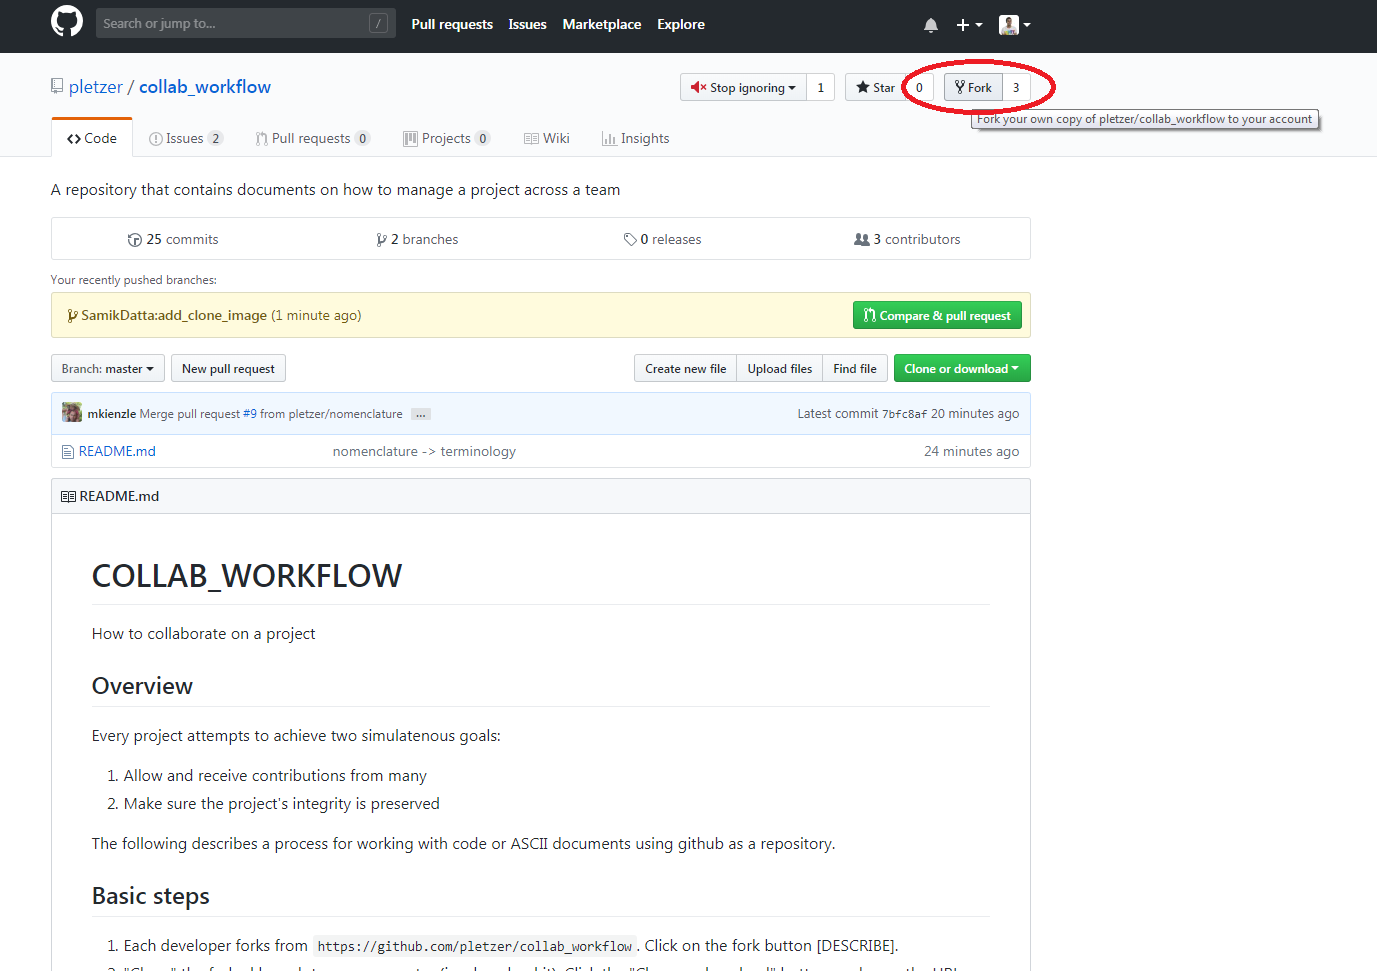Click the COLLAB_WORKFLOW heading
Image resolution: width=1377 pixels, height=971 pixels.
[247, 575]
